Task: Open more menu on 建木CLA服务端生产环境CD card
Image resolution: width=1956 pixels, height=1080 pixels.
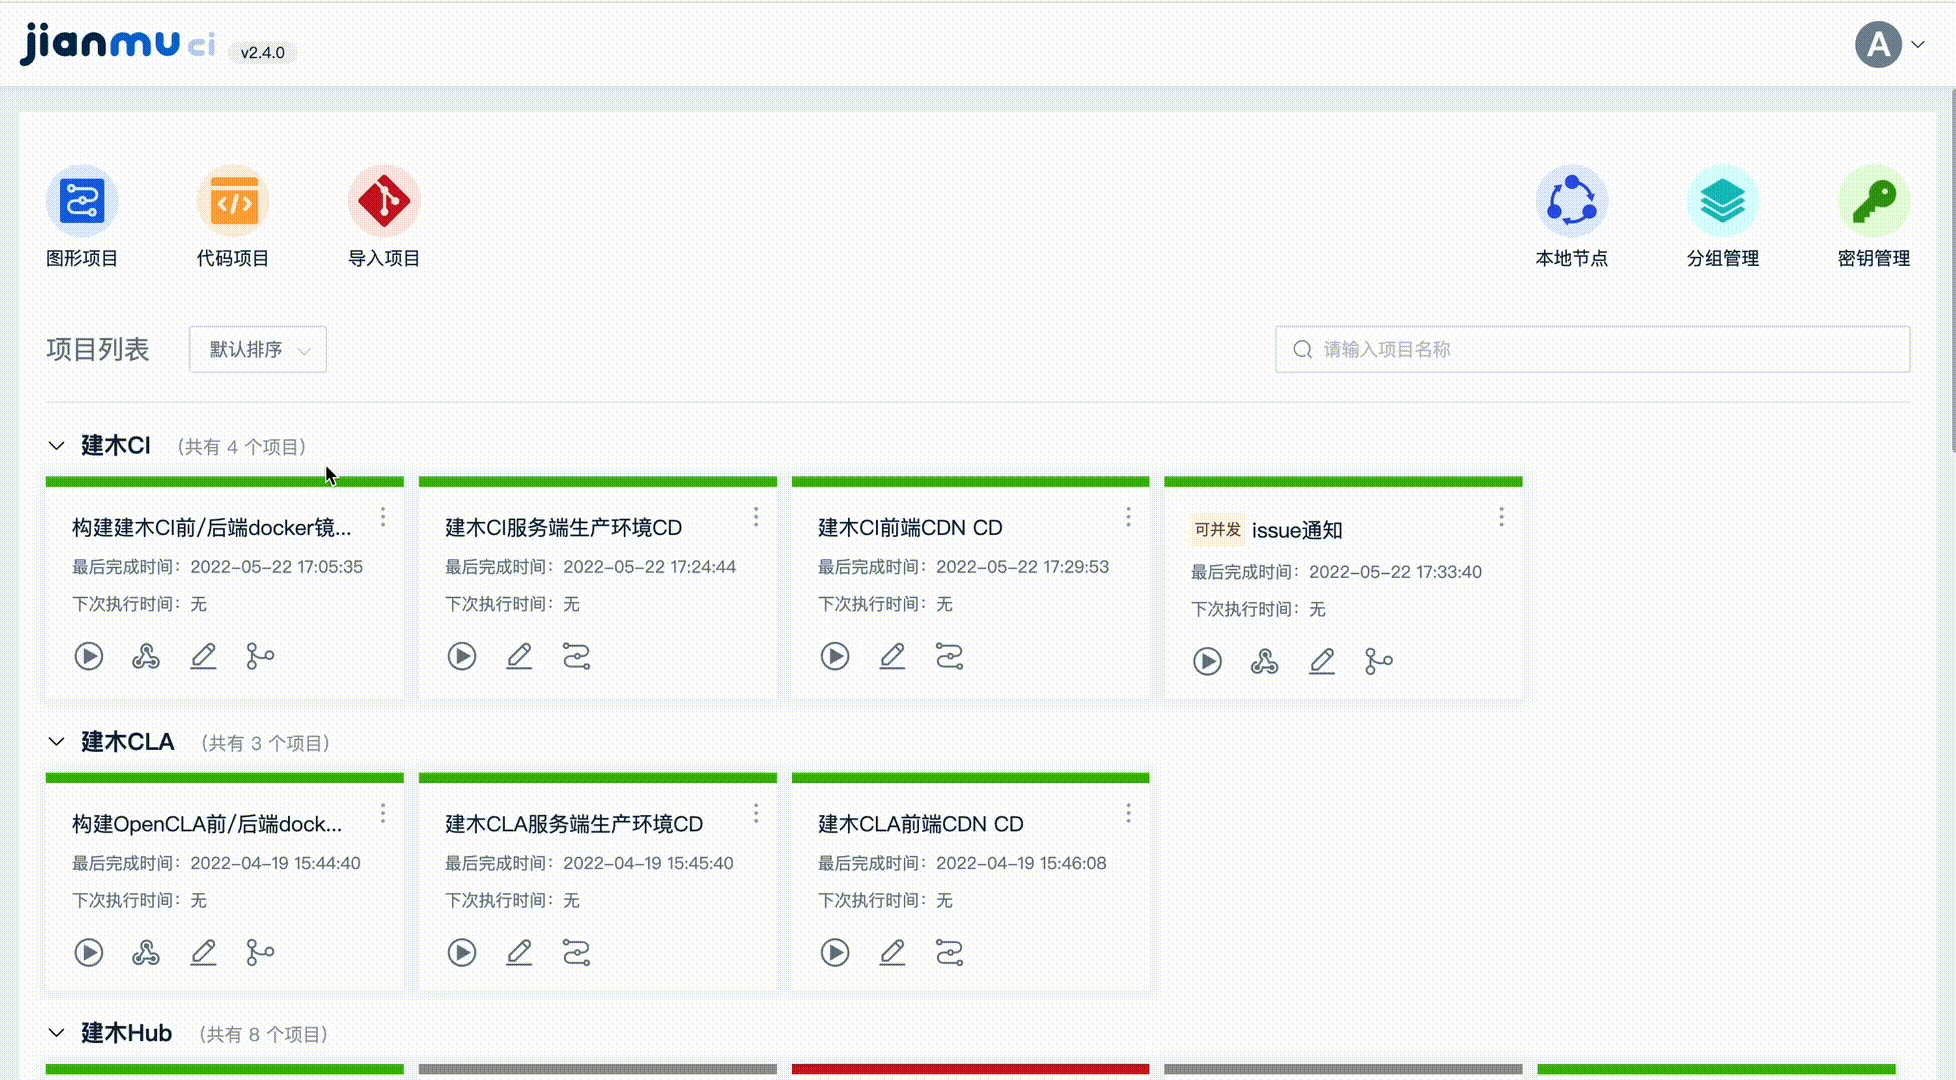Action: (x=756, y=814)
